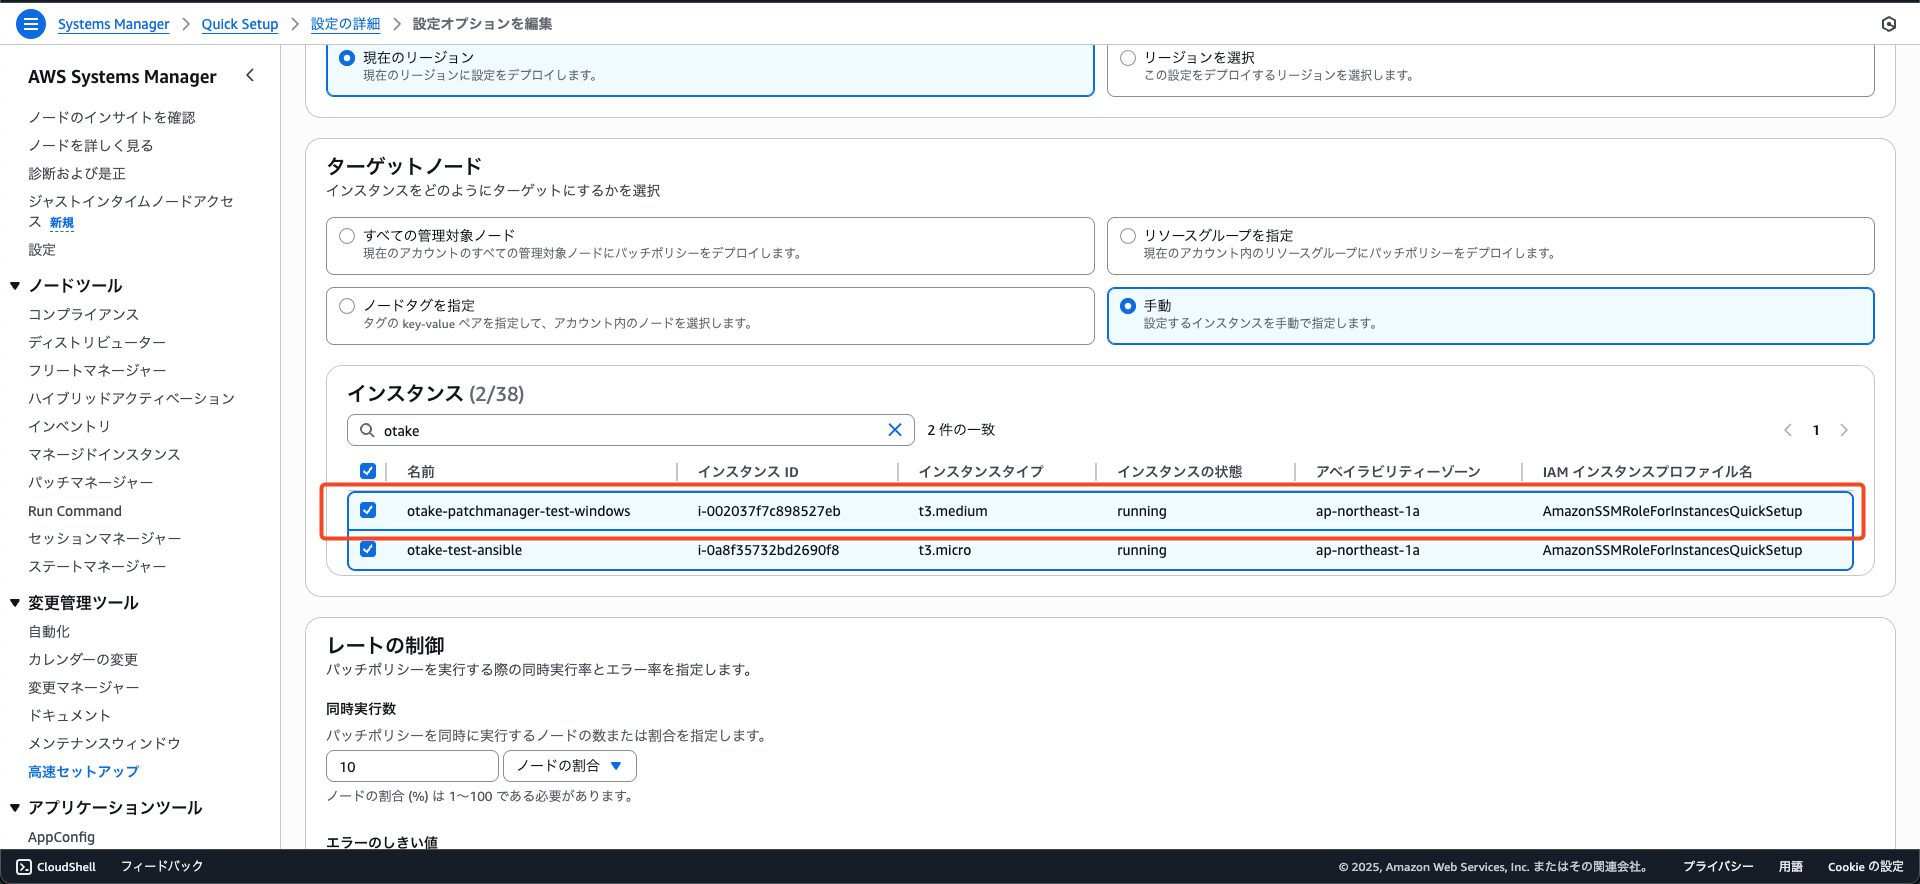
Task: Click the Quick Setup breadcrumb link
Action: tap(240, 24)
